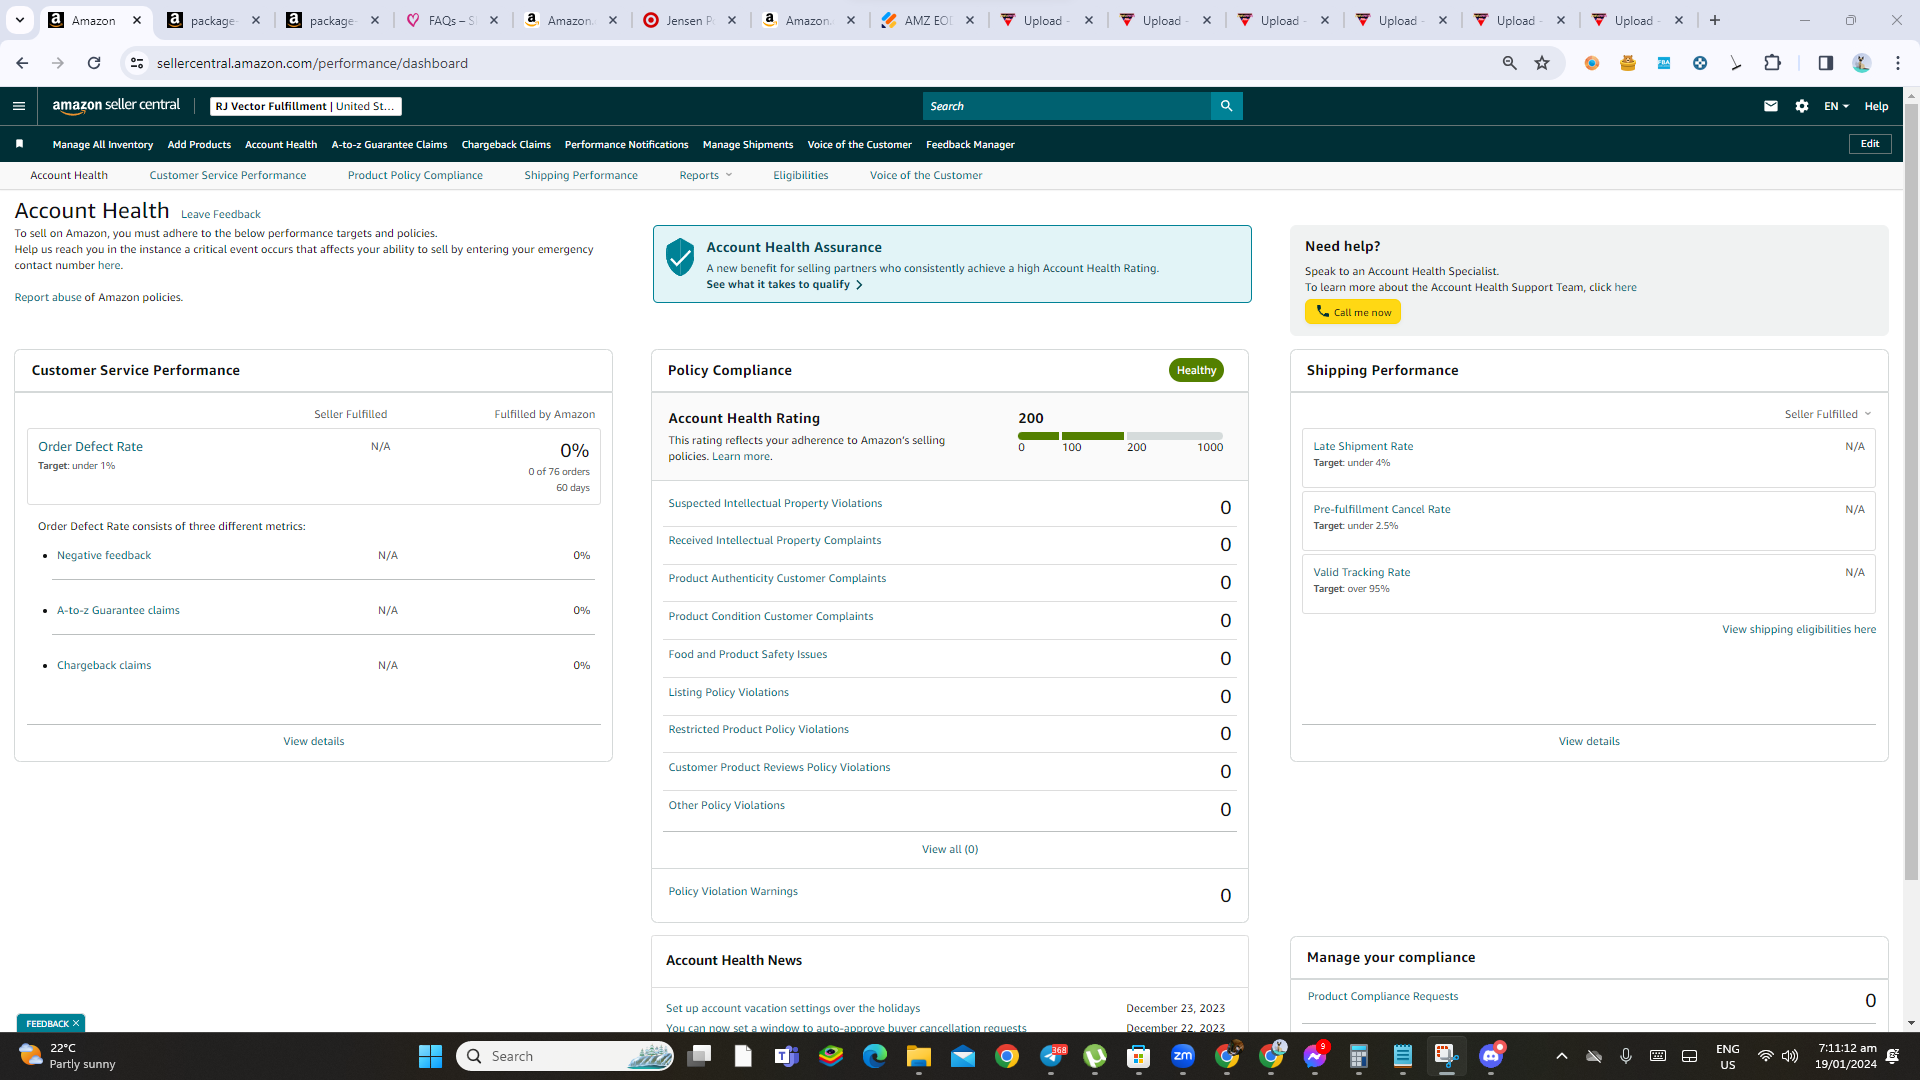The width and height of the screenshot is (1920, 1080).
Task: Click the Seller Central search field
Action: [x=1067, y=106]
